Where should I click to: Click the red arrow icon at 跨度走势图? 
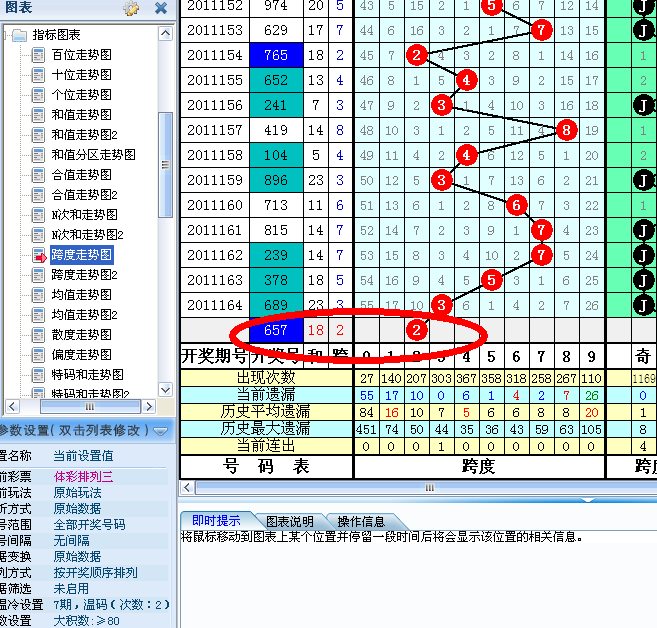39,255
